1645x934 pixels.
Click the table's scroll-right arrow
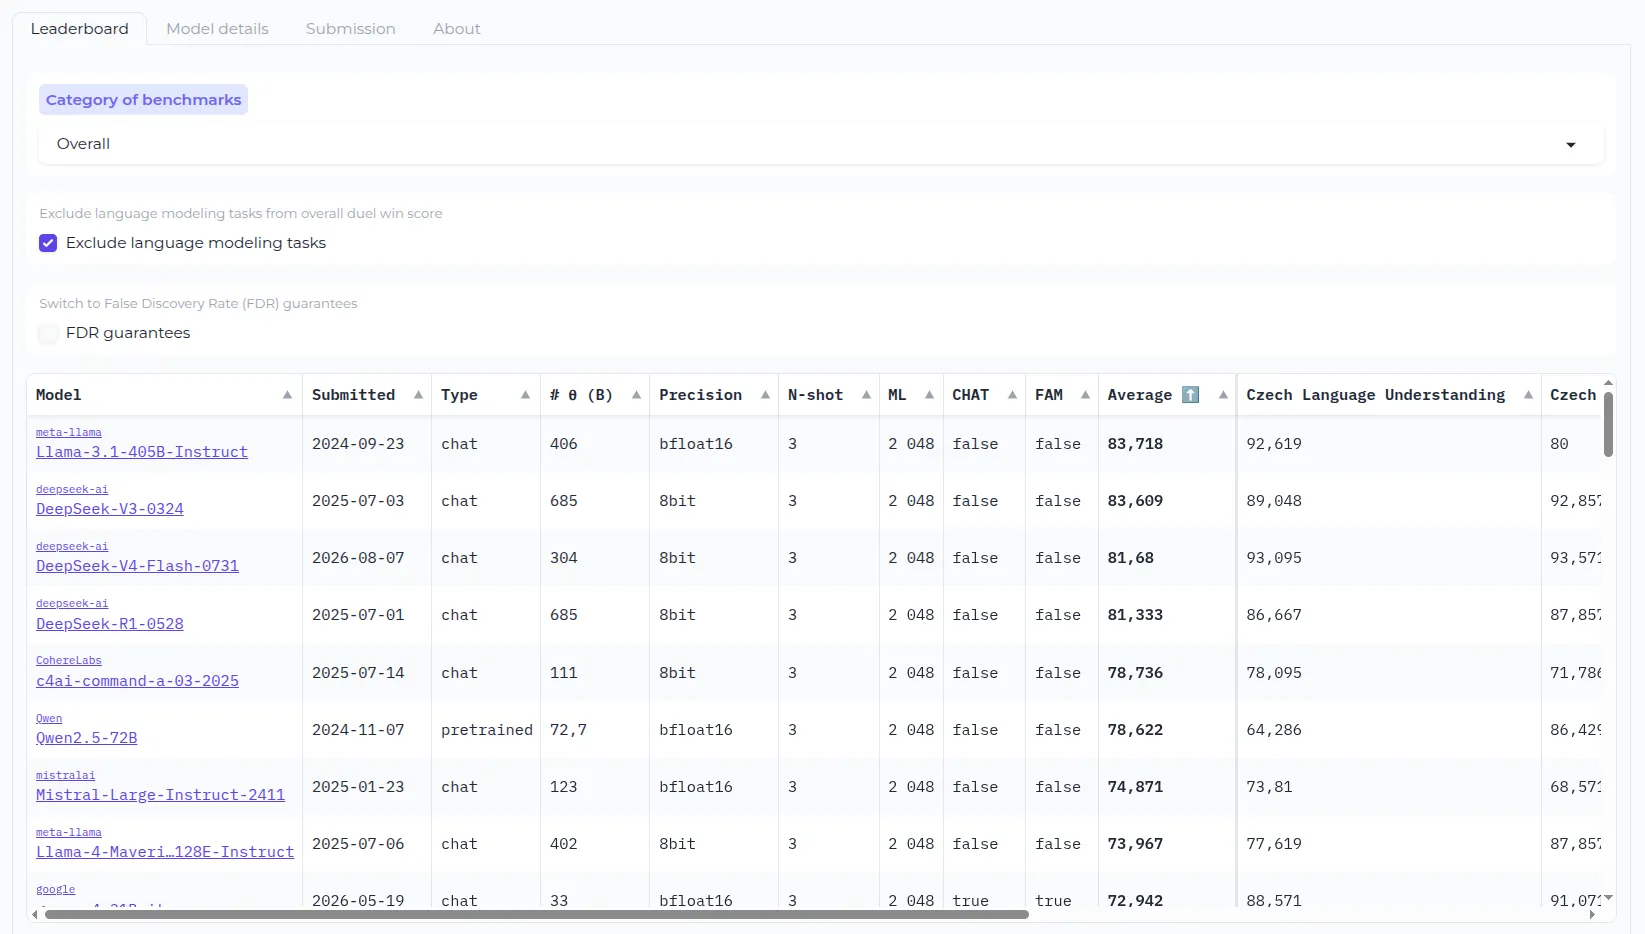1592,914
